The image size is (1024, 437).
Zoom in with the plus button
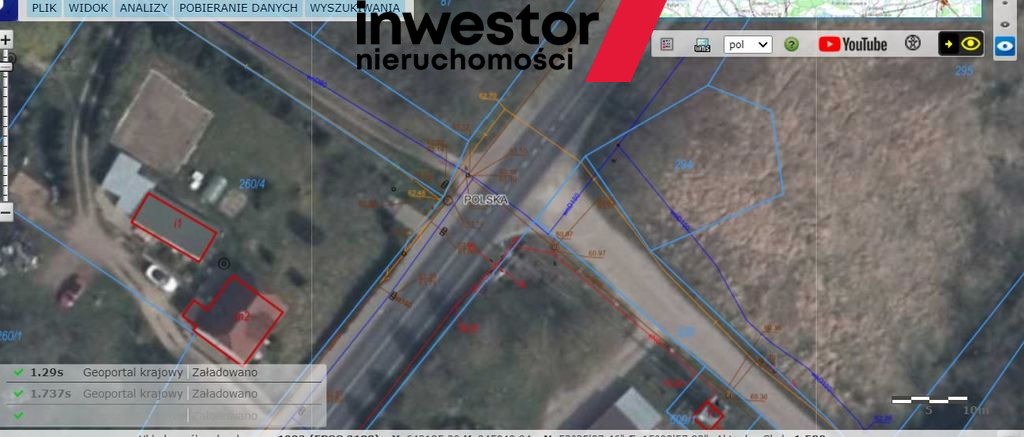point(6,40)
